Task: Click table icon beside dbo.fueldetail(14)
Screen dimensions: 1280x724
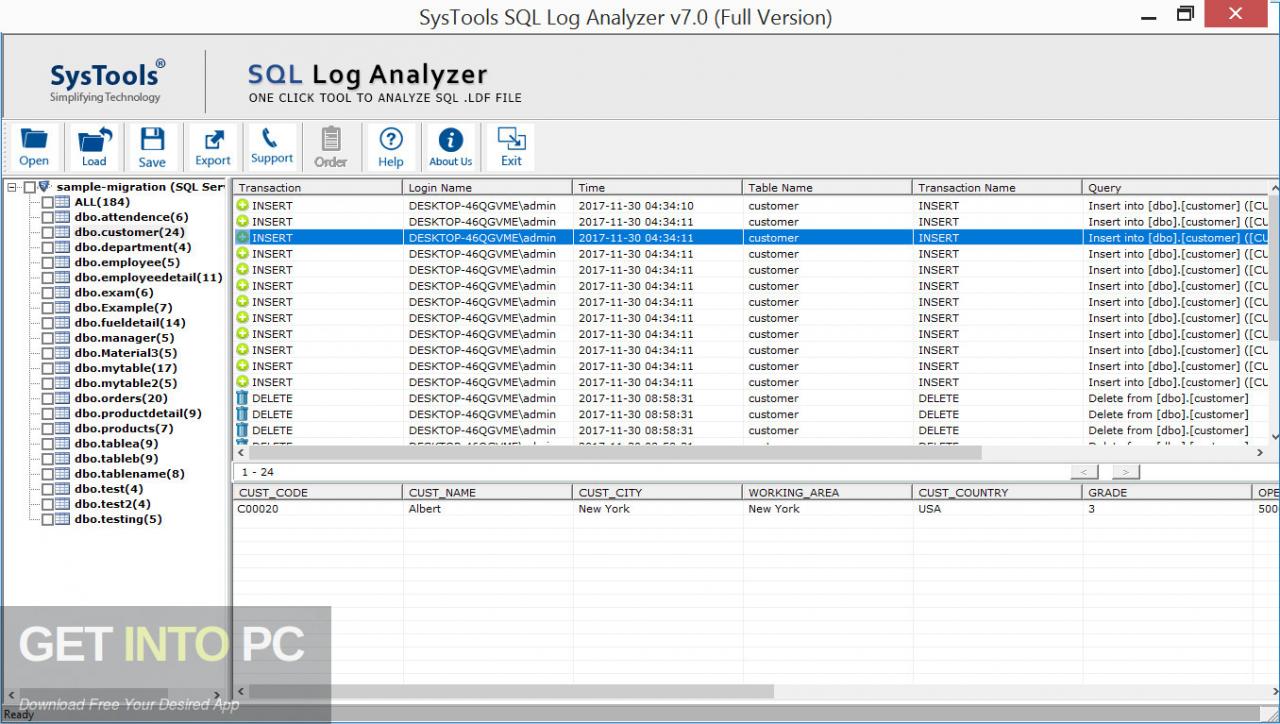Action: point(62,323)
